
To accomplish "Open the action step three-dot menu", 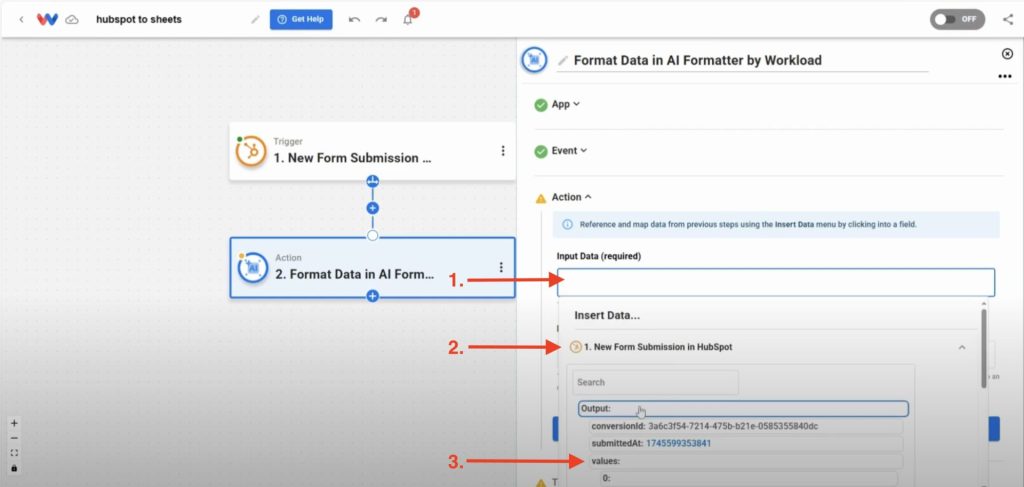I will coord(501,267).
